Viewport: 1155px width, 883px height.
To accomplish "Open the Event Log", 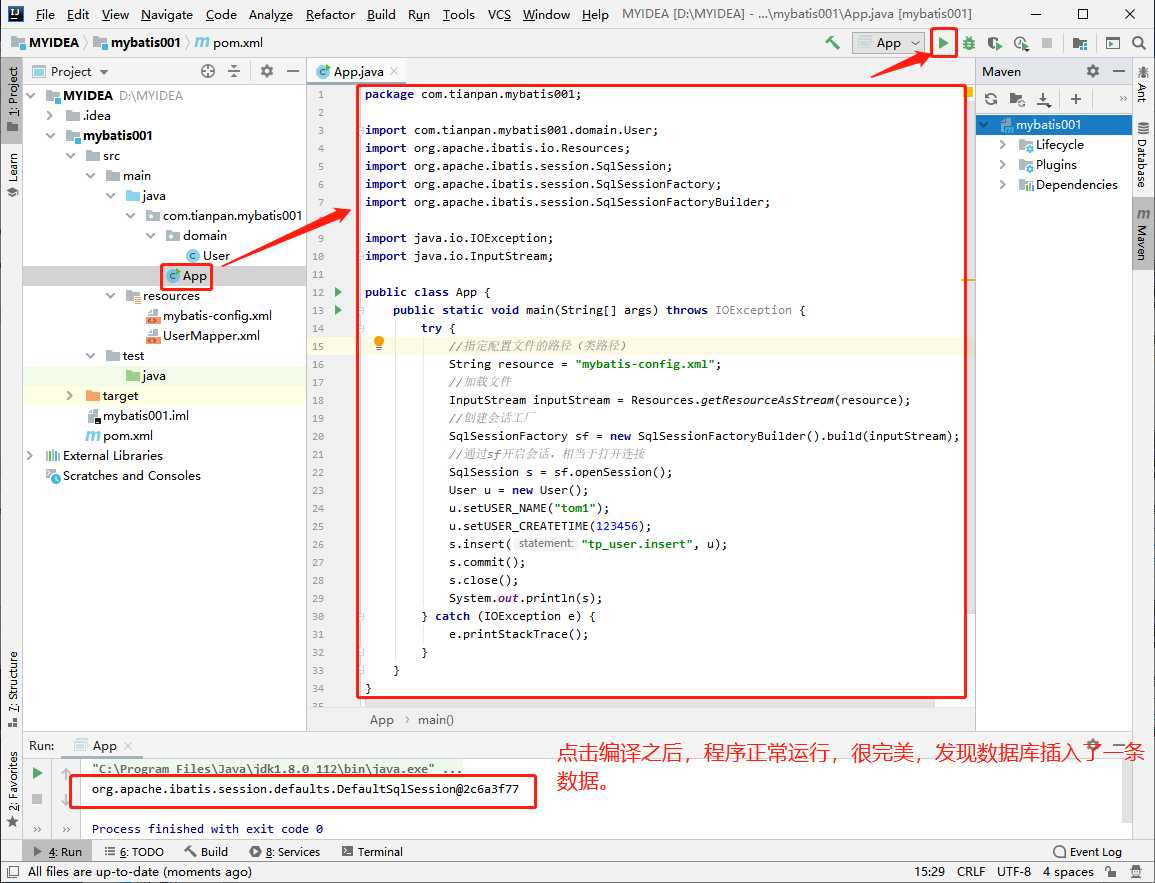I will point(1087,852).
